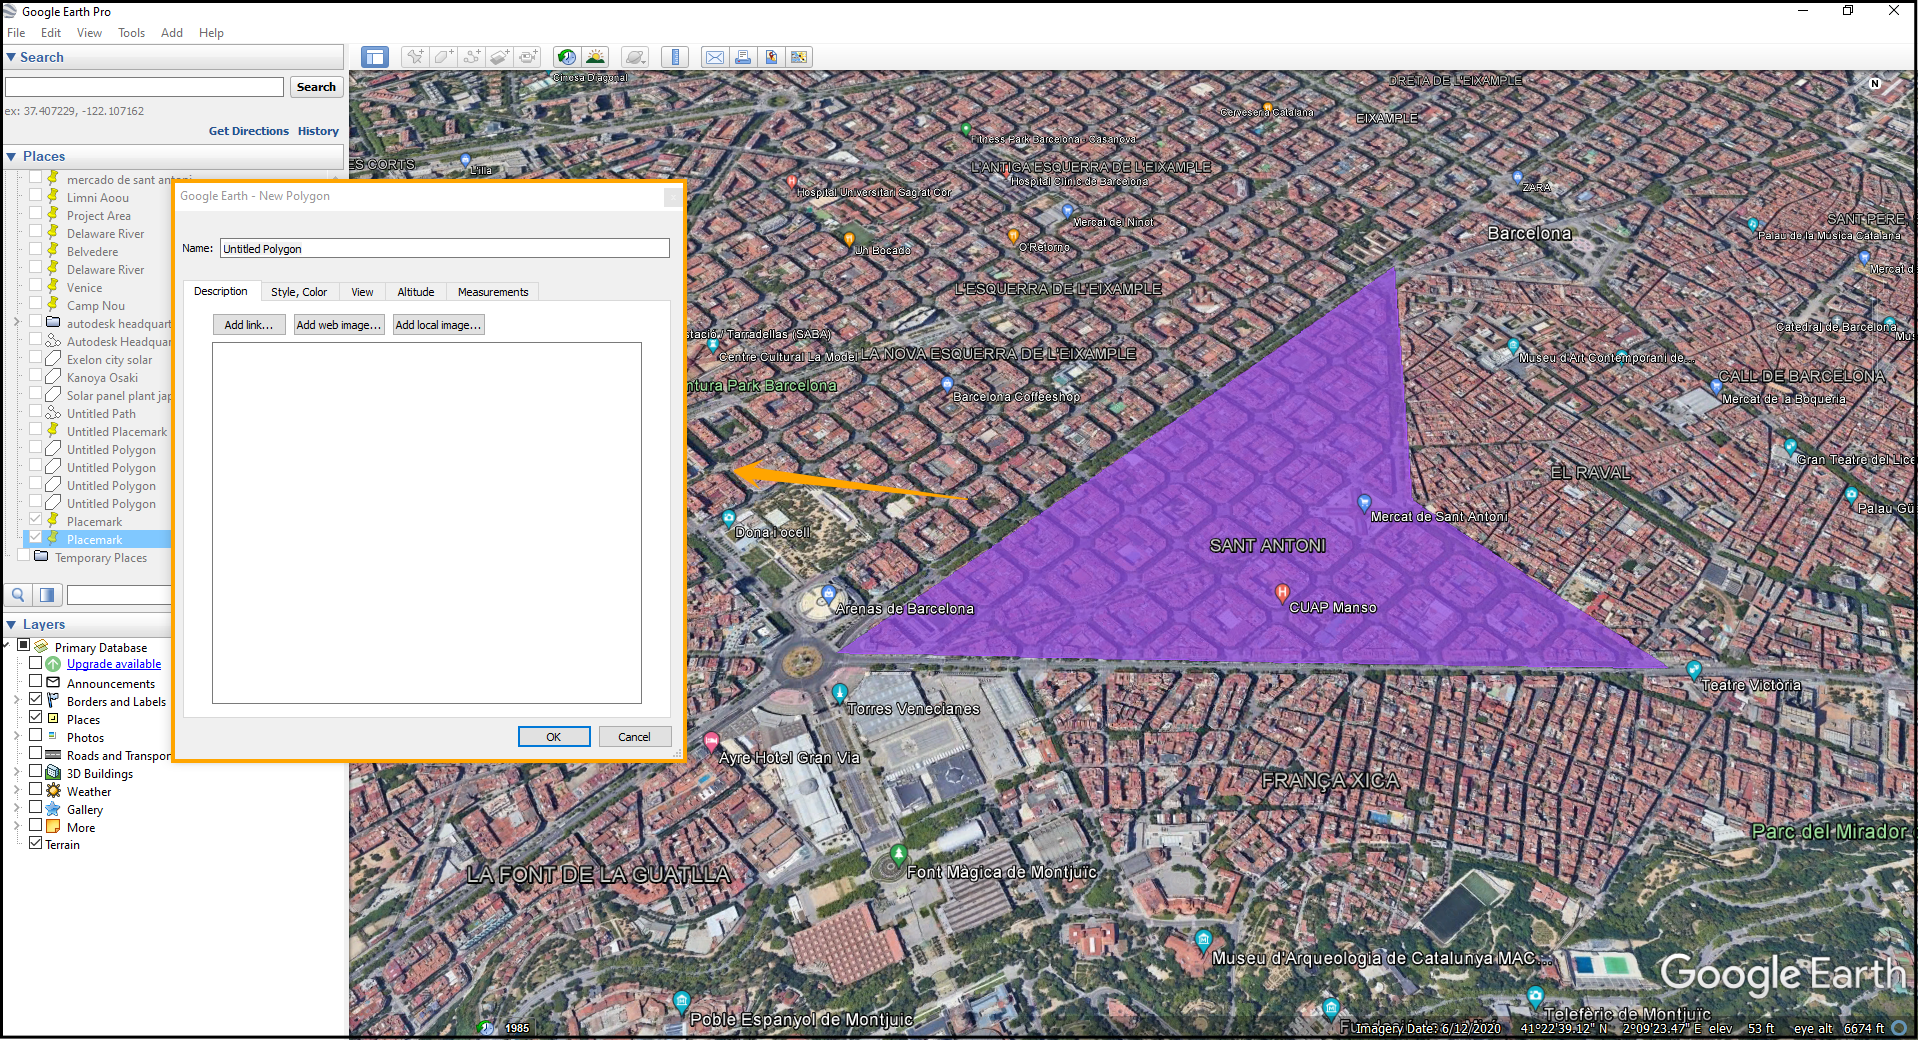Viewport: 1918px width, 1040px height.
Task: Select the Save Image toolbar icon
Action: point(771,57)
